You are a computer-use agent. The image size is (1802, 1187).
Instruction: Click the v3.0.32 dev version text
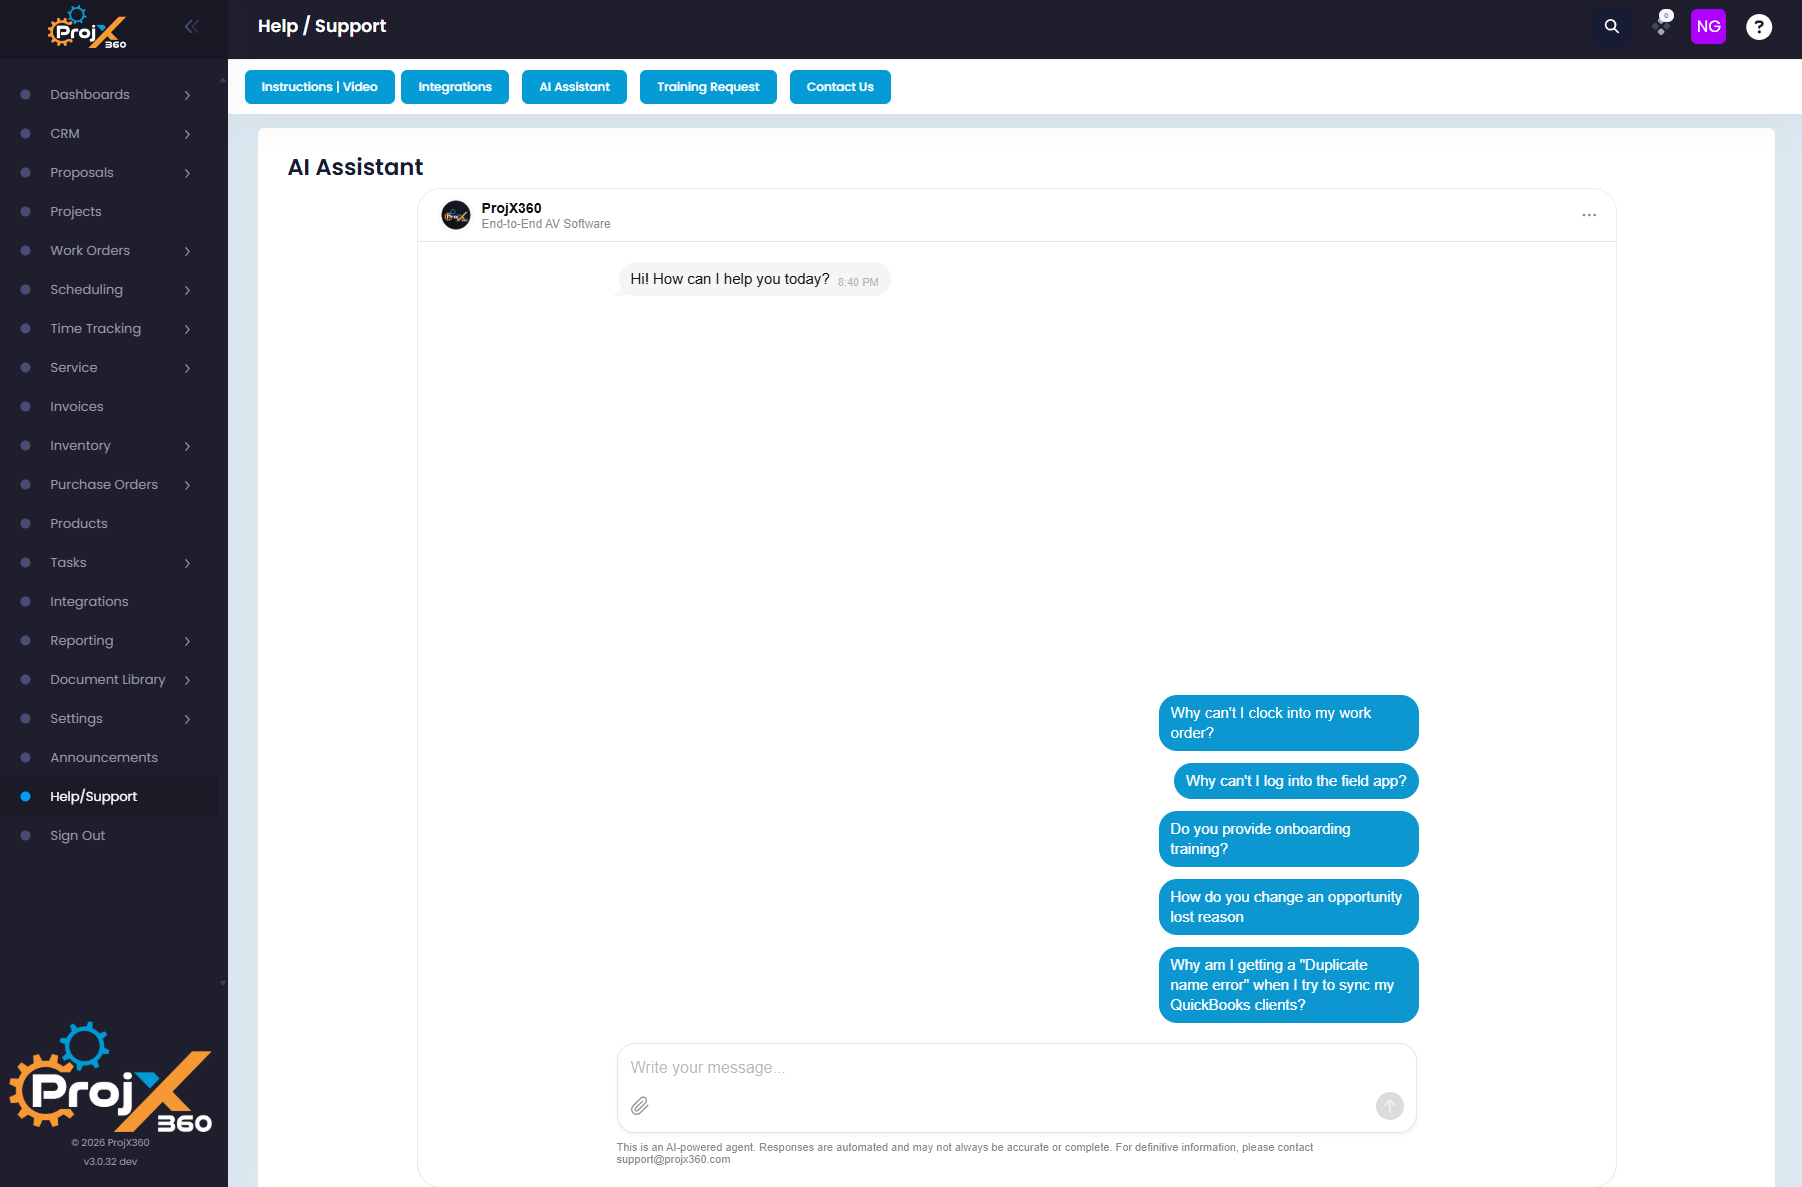point(110,1162)
